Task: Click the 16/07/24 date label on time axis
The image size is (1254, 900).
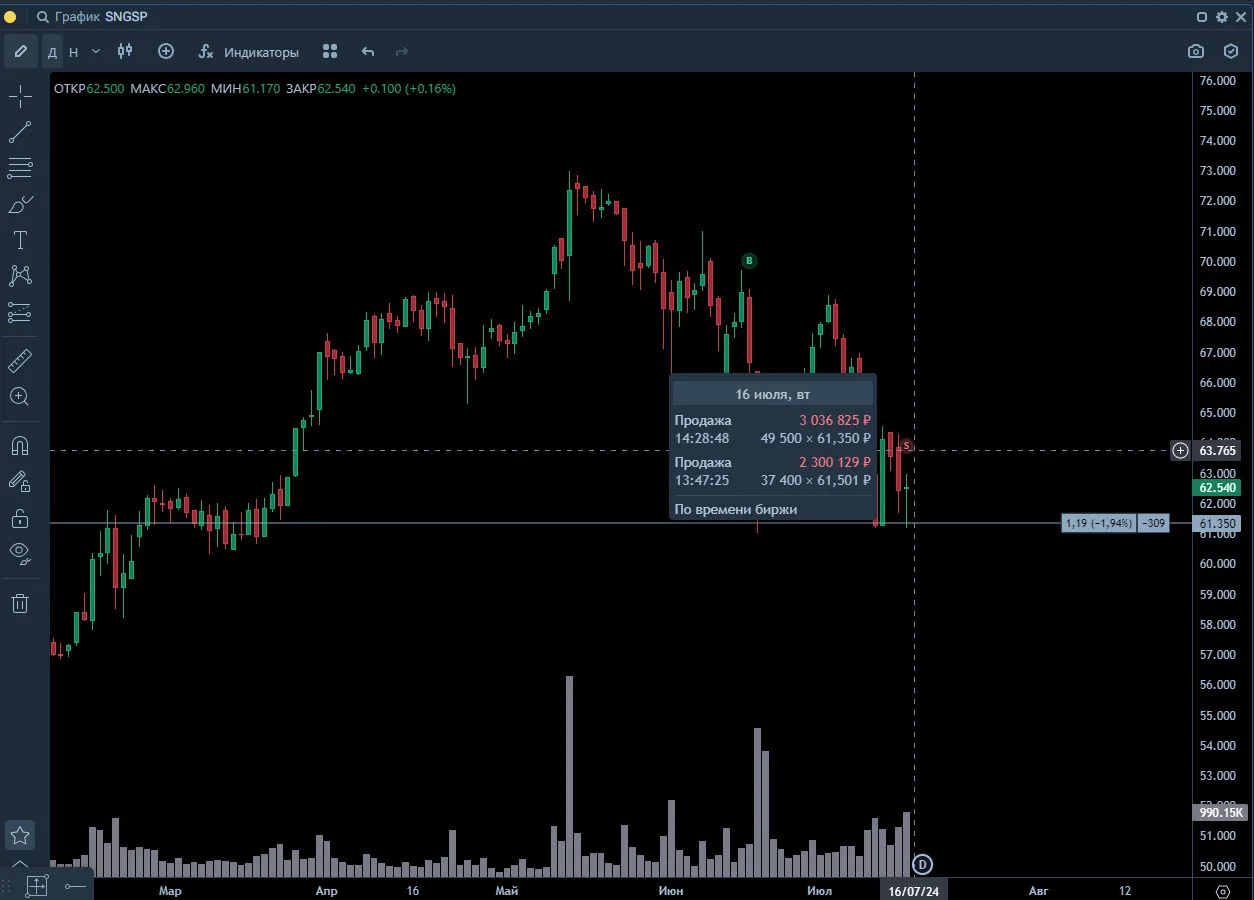Action: 914,890
